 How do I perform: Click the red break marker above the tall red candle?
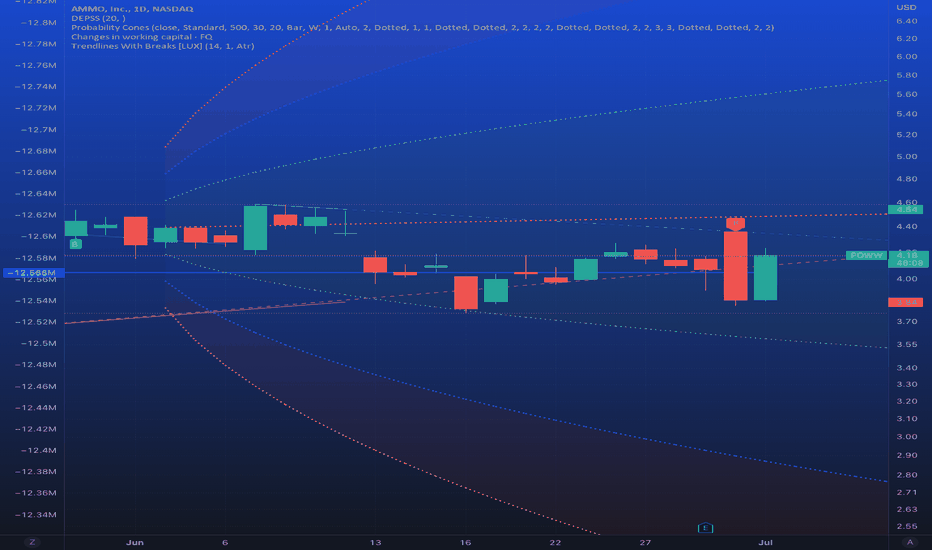735,224
